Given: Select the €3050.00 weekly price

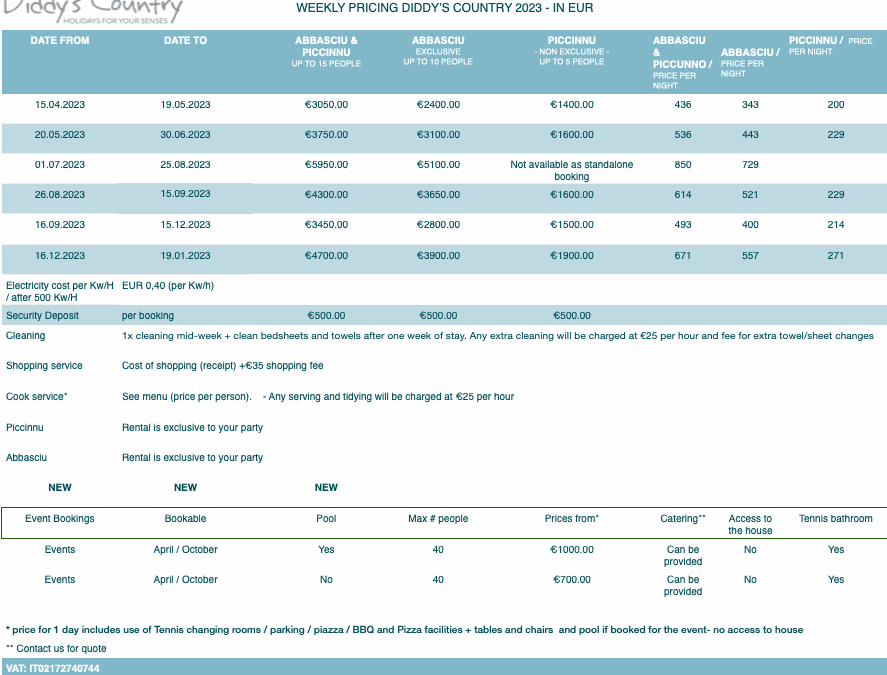Looking at the screenshot, I should click(x=326, y=105).
